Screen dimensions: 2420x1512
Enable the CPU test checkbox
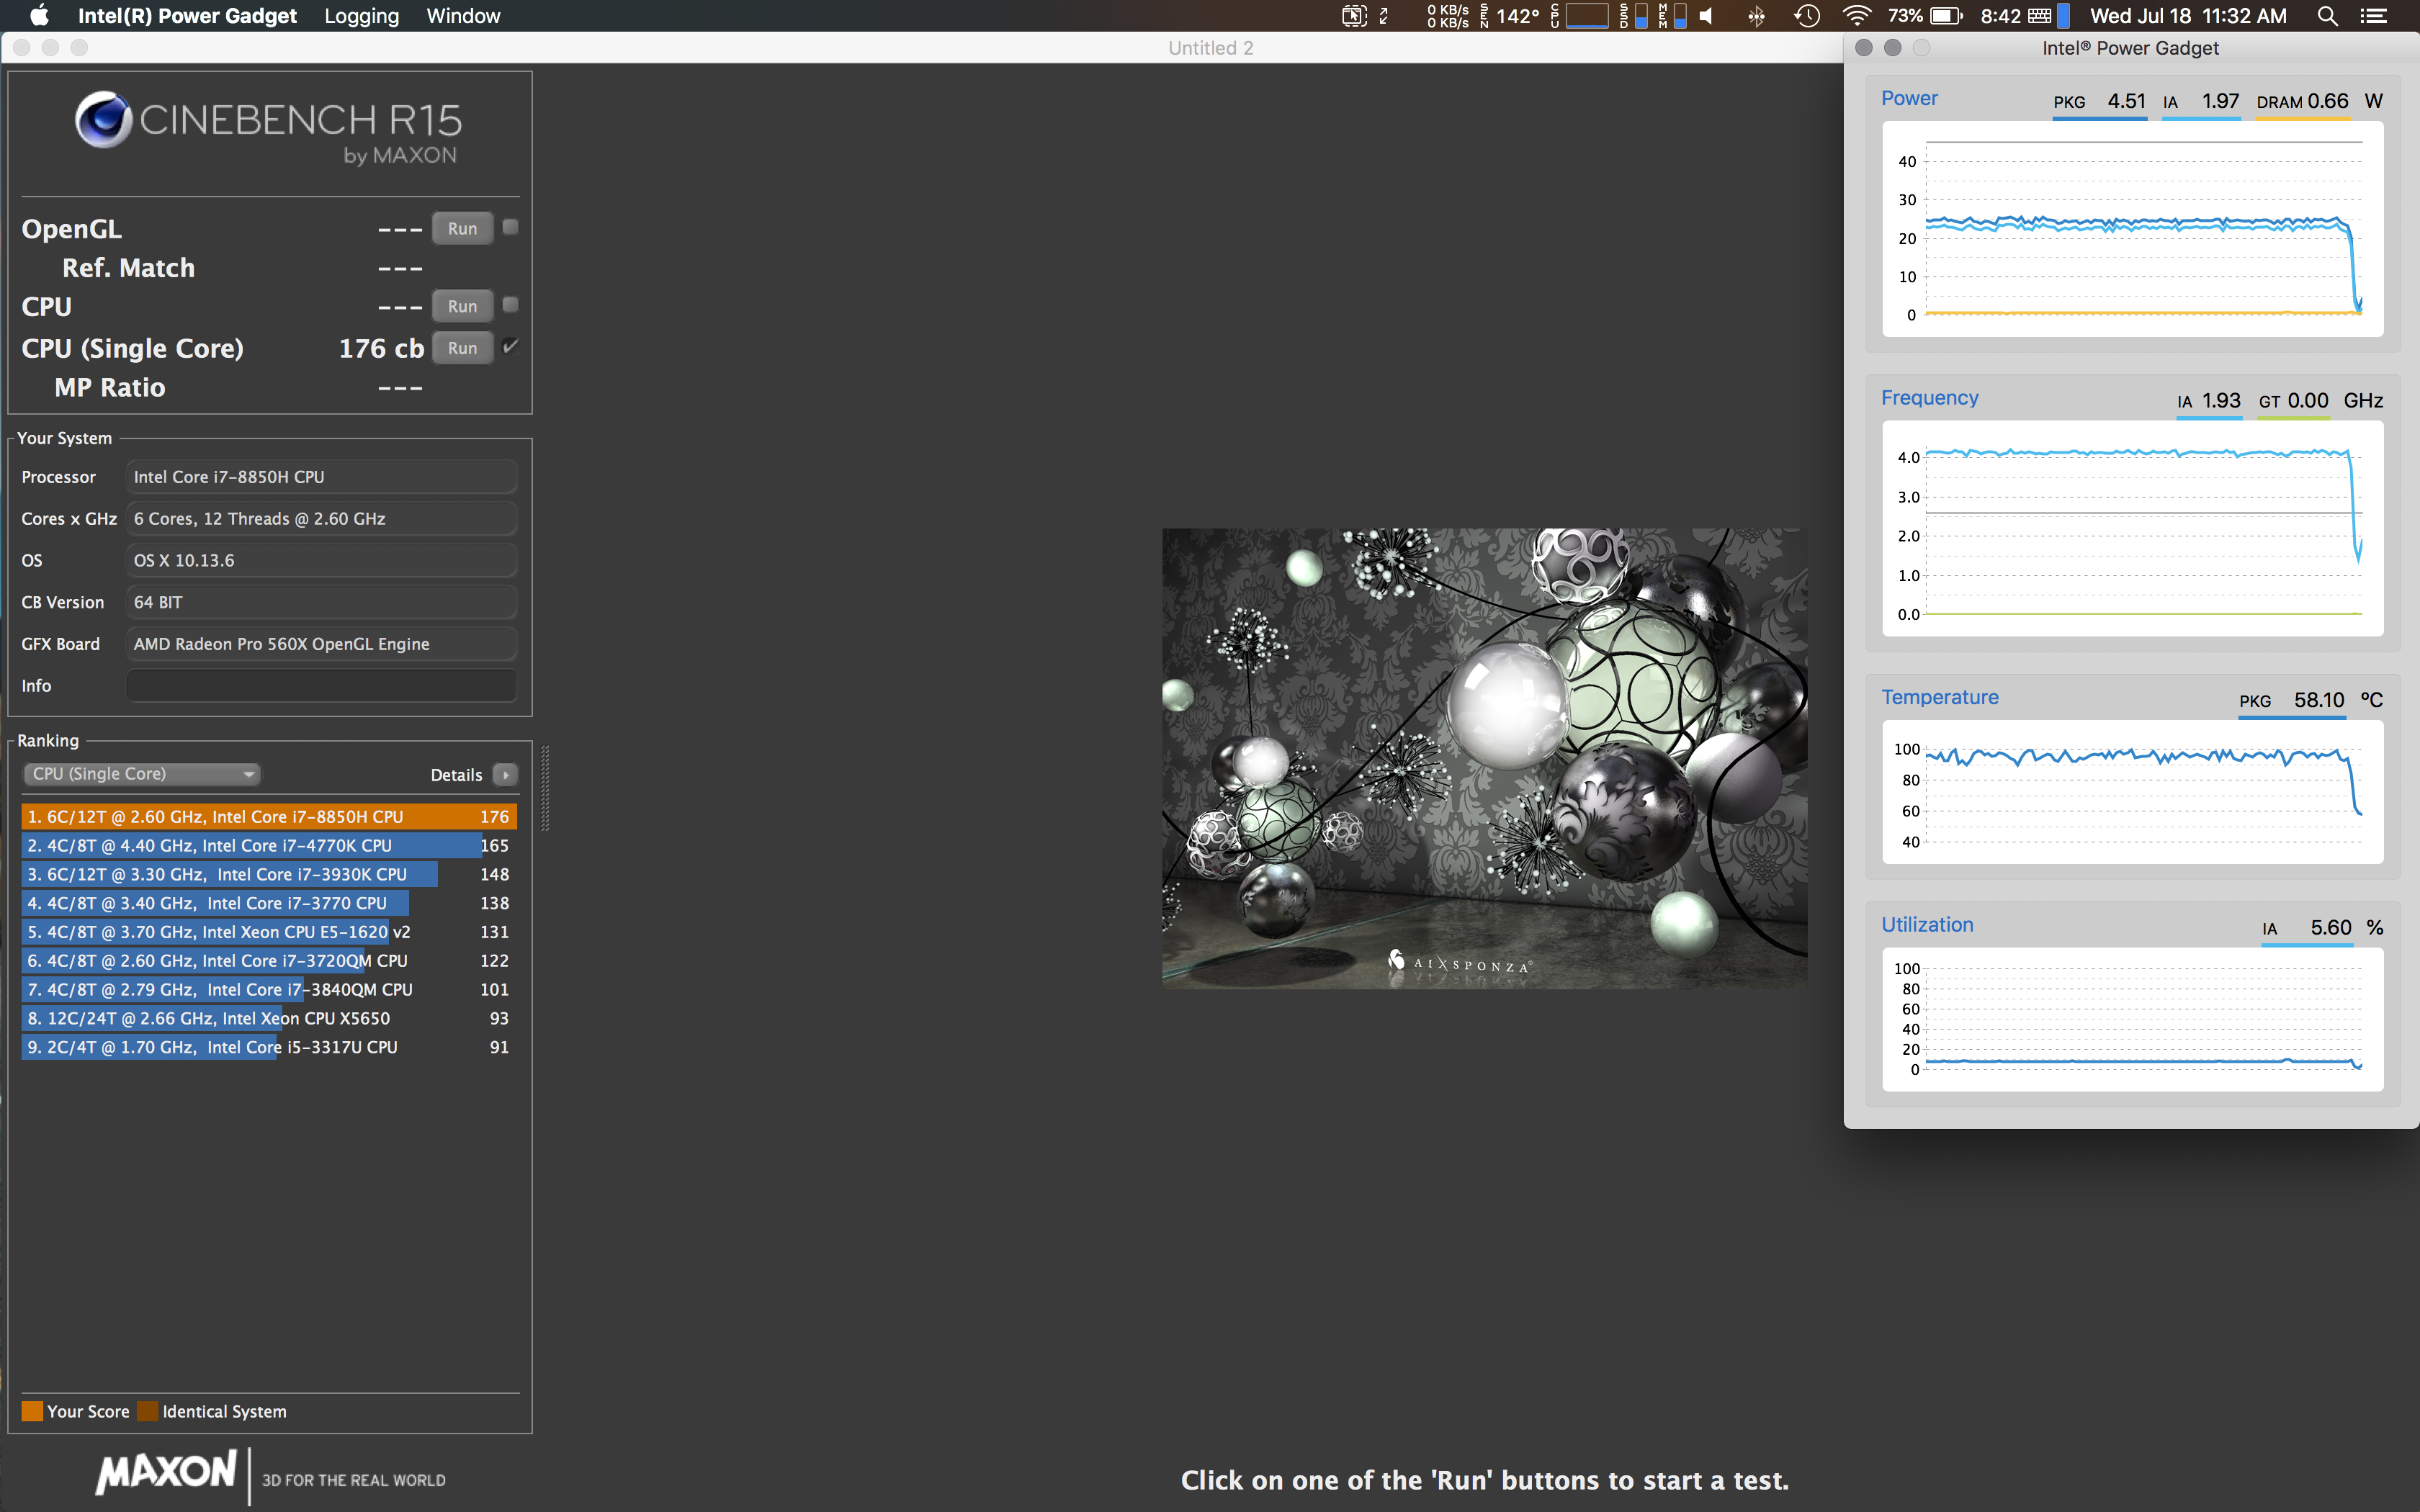pyautogui.click(x=510, y=305)
